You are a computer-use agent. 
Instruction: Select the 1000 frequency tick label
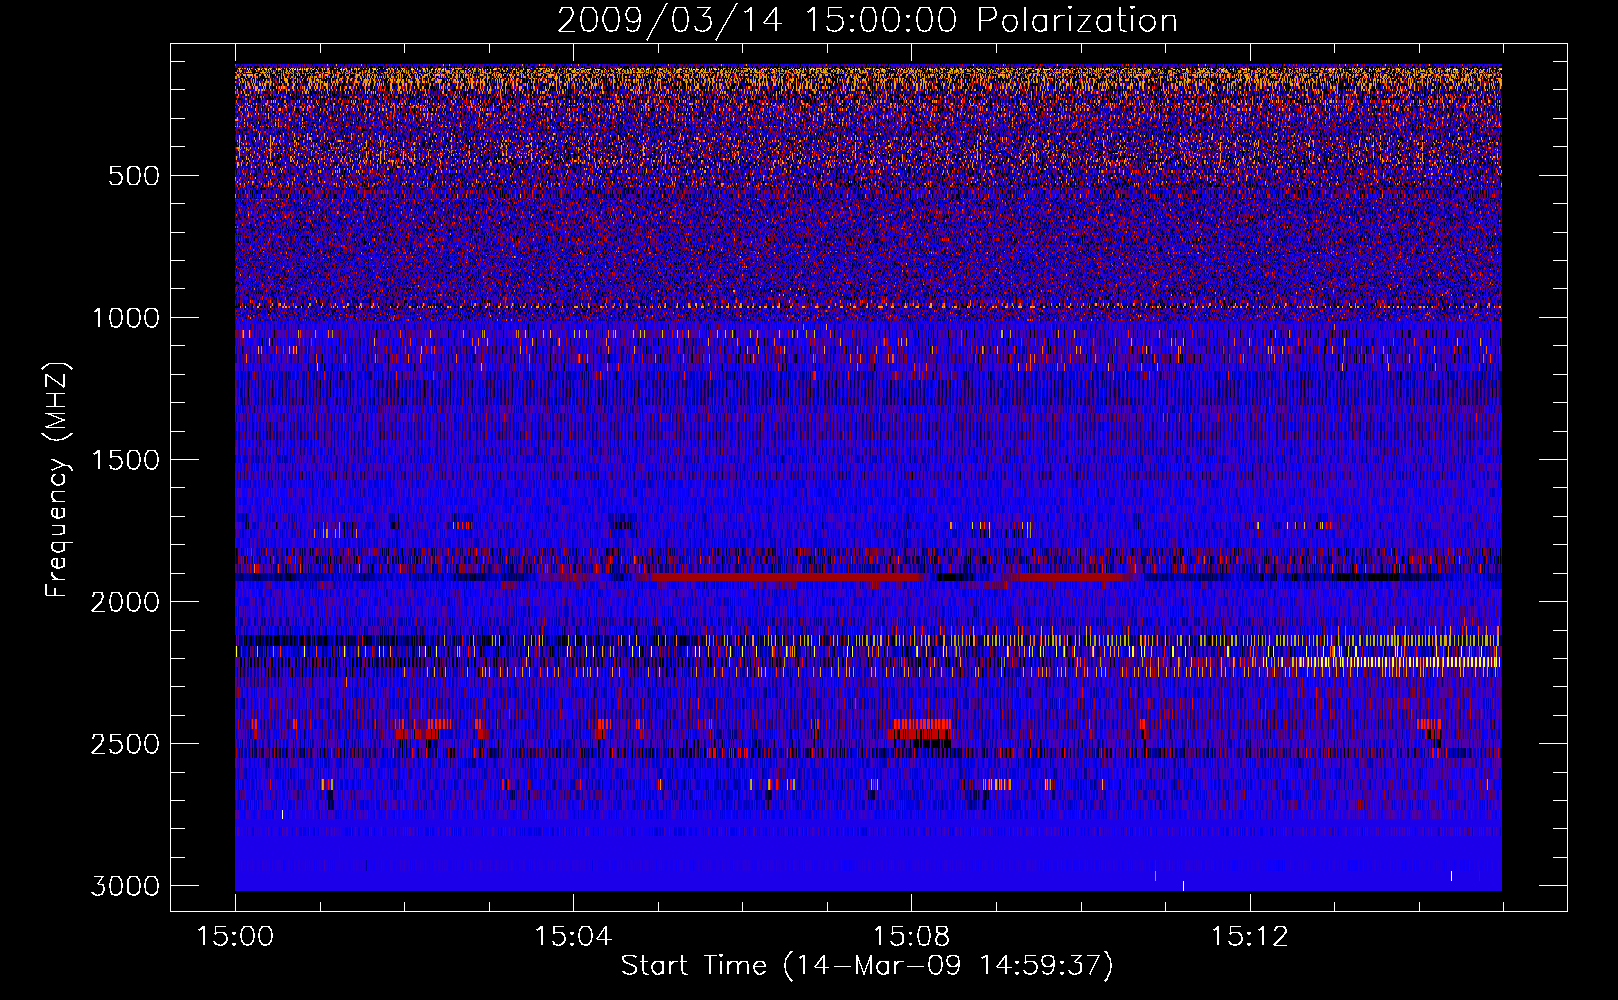[x=125, y=318]
